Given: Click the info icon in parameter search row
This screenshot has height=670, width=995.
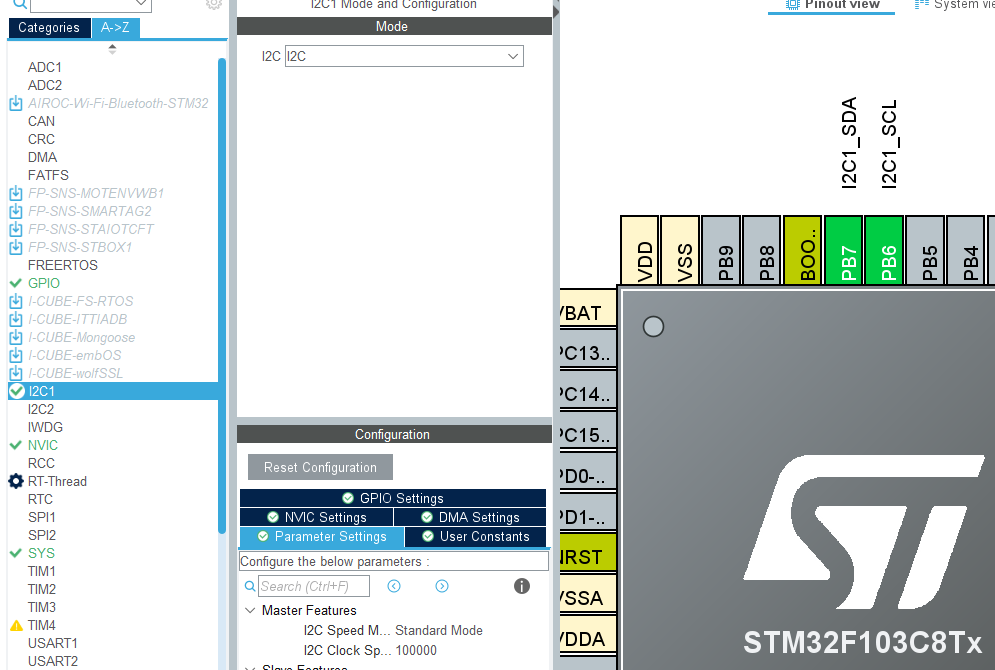Looking at the screenshot, I should click(522, 586).
